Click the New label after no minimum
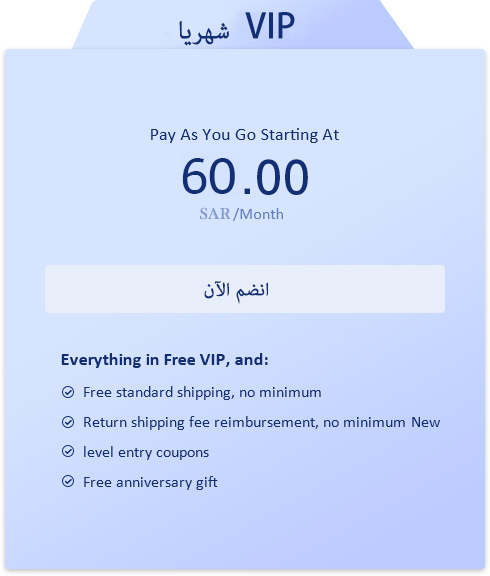 click(x=425, y=422)
